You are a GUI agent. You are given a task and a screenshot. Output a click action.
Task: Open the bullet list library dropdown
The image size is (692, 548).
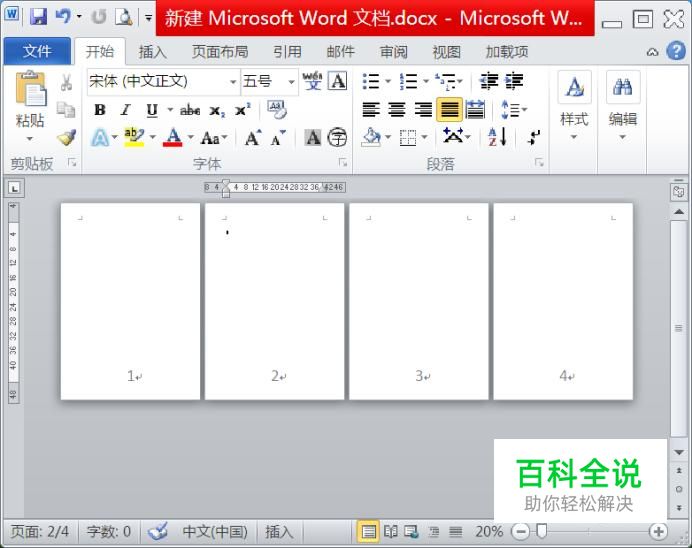[x=388, y=81]
